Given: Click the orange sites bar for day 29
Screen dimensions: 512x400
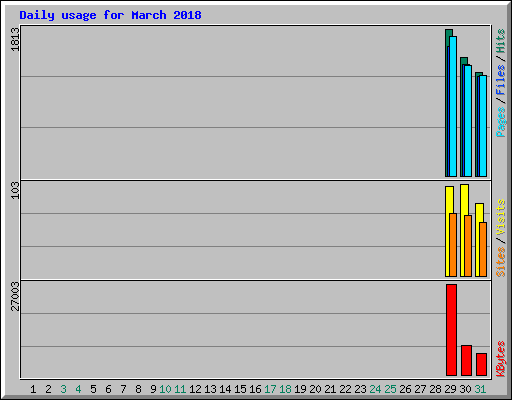Looking at the screenshot, I should coord(453,245).
